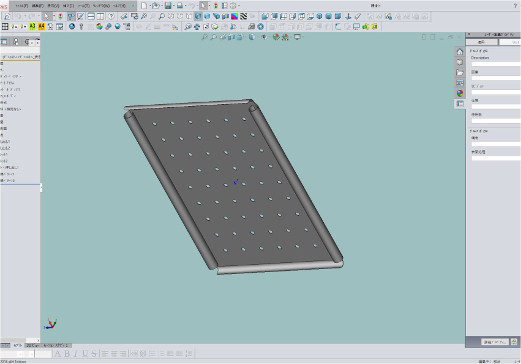Screen dimensions: 521x364
Task: Toggle Italic I in formatting toolbar
Action: click(76, 354)
